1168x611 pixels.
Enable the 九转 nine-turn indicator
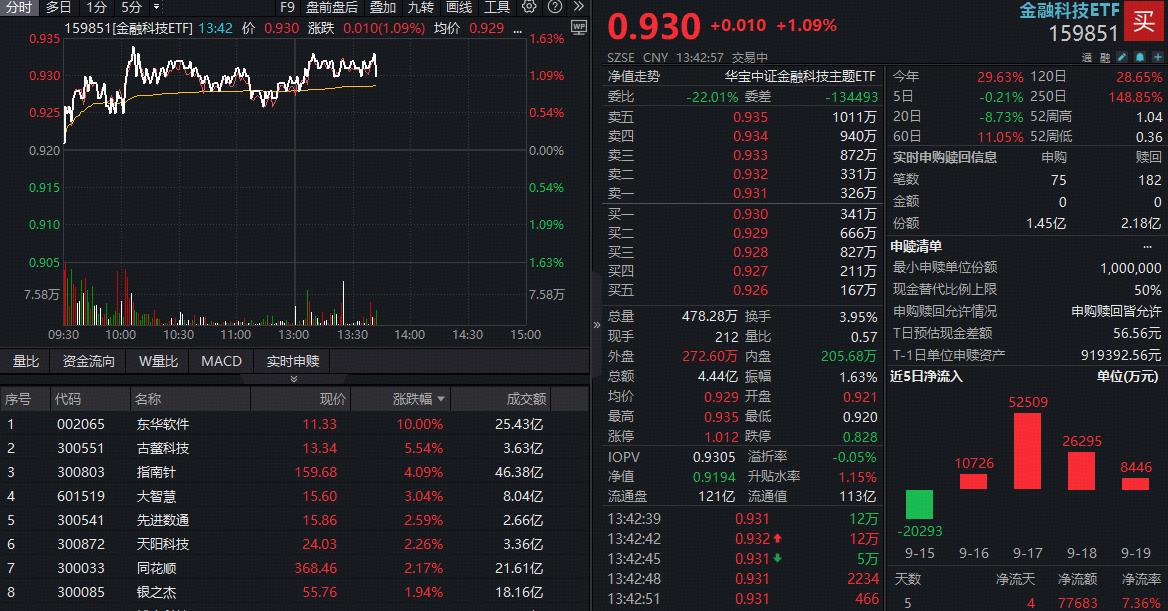click(x=421, y=8)
